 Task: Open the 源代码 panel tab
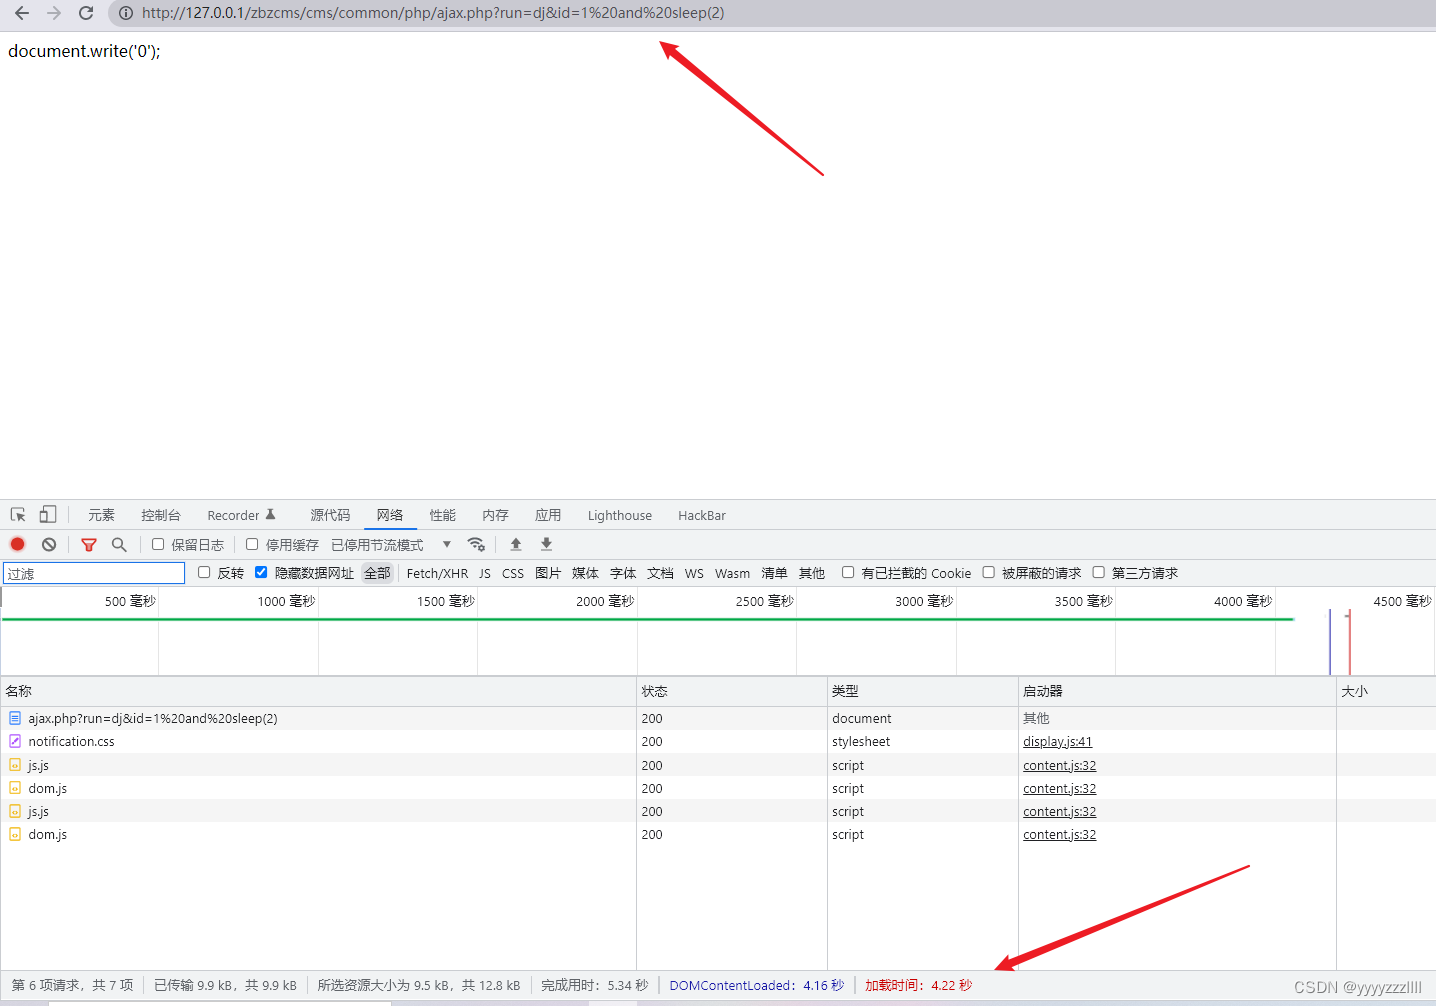pos(330,515)
